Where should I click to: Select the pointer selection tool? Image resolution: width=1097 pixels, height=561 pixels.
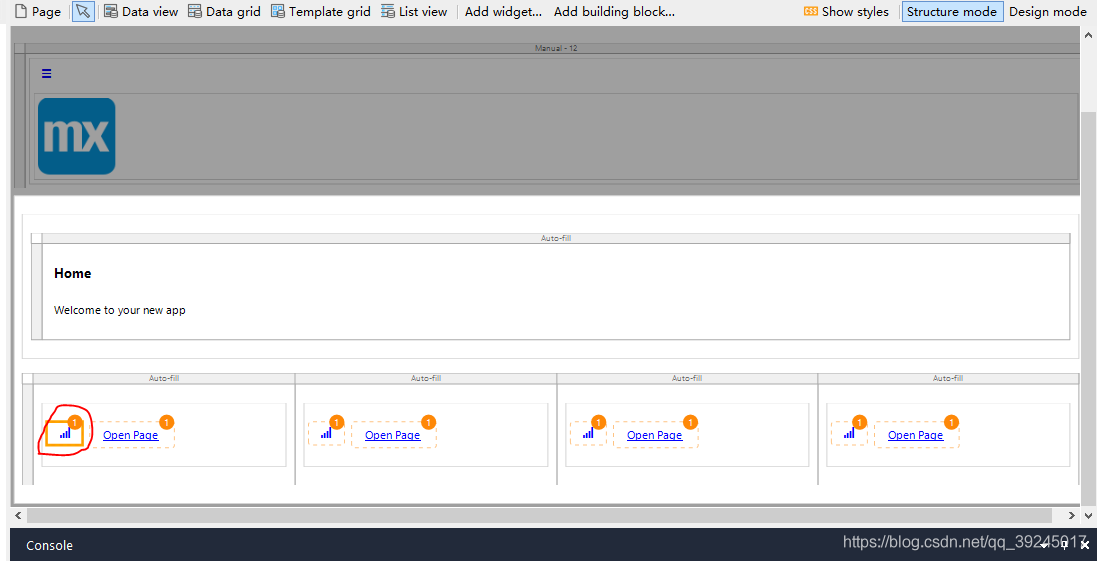[84, 12]
